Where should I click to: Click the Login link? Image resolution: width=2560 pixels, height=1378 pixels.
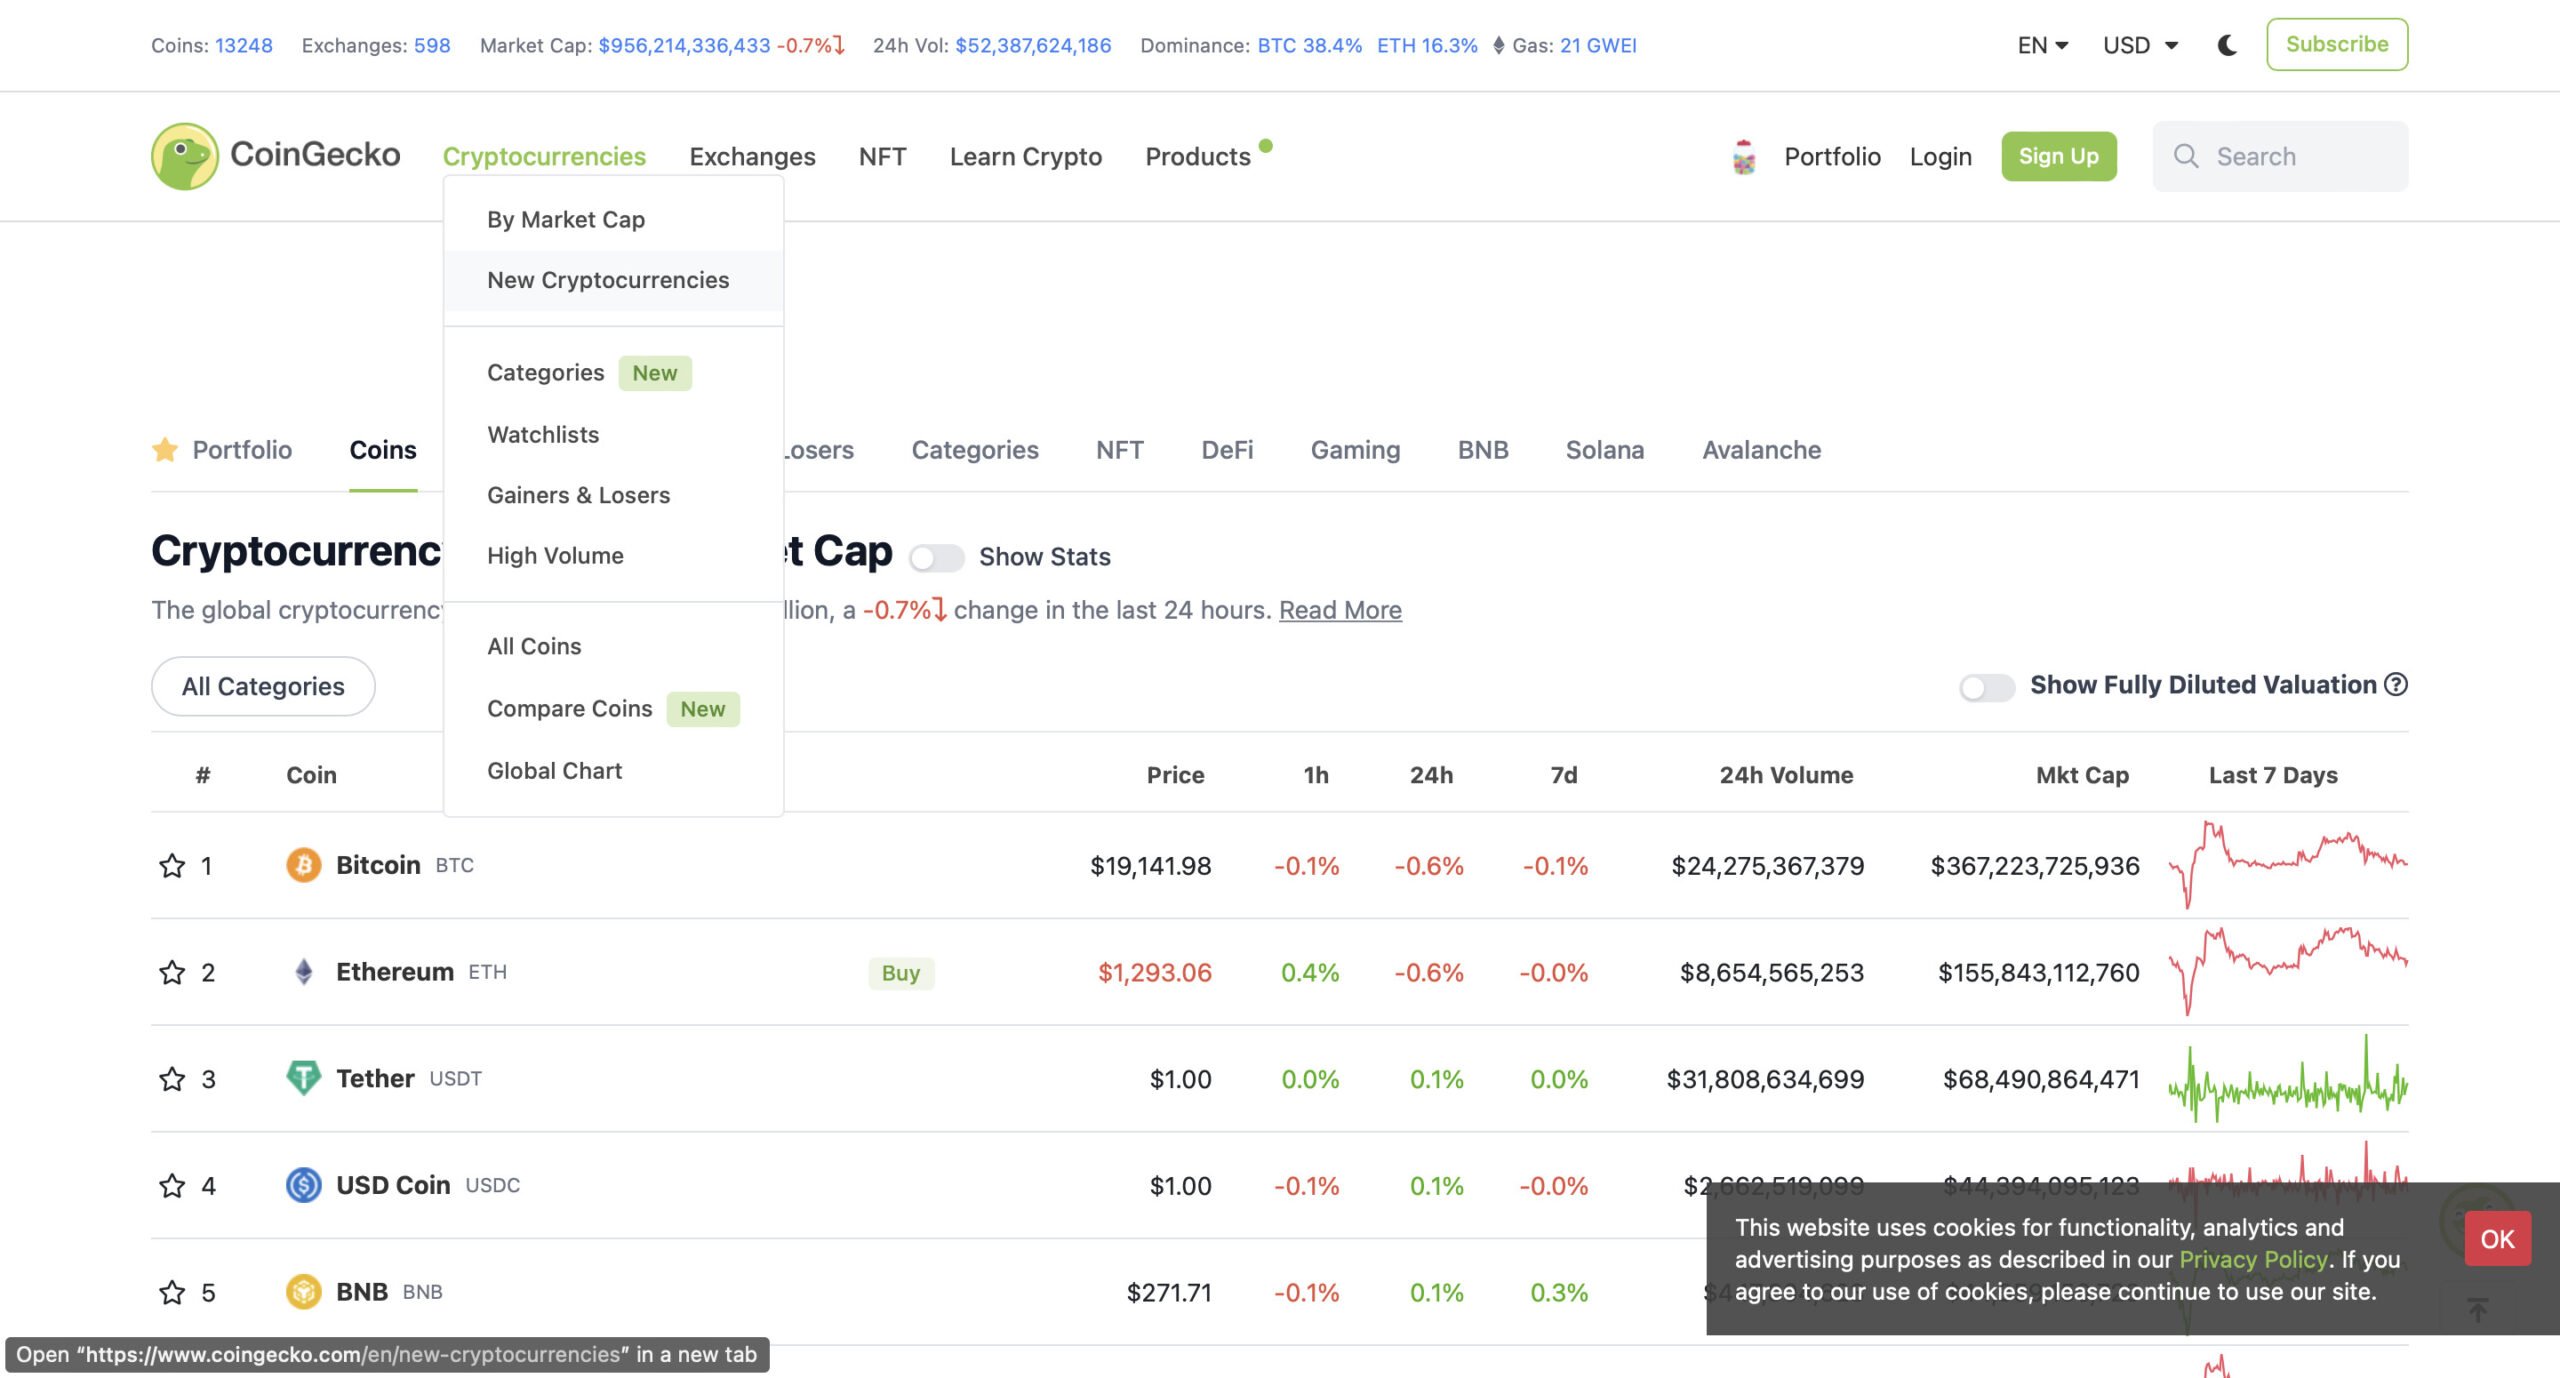[x=1940, y=156]
